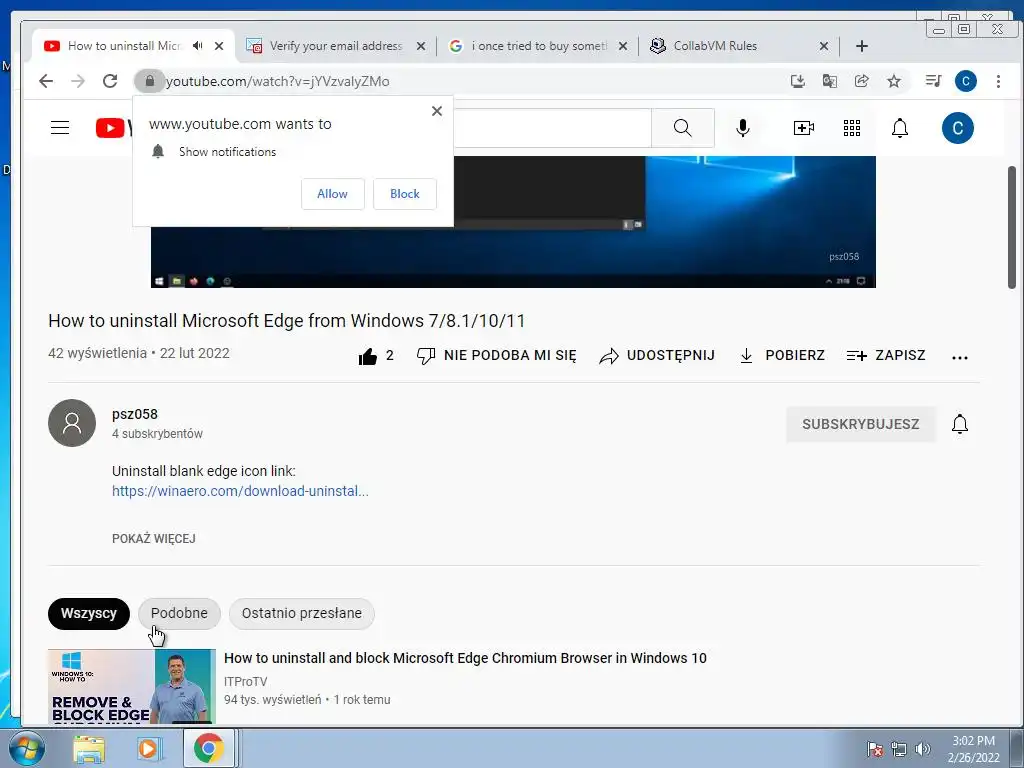This screenshot has width=1024, height=768.
Task: Go back with the browser back arrow
Action: coord(46,81)
